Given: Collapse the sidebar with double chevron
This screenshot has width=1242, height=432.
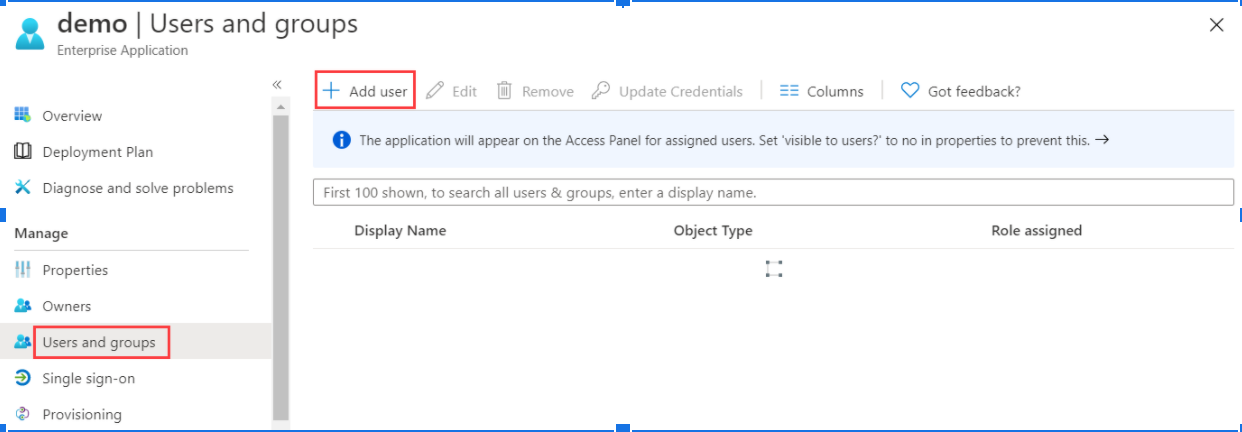Looking at the screenshot, I should click(x=278, y=84).
